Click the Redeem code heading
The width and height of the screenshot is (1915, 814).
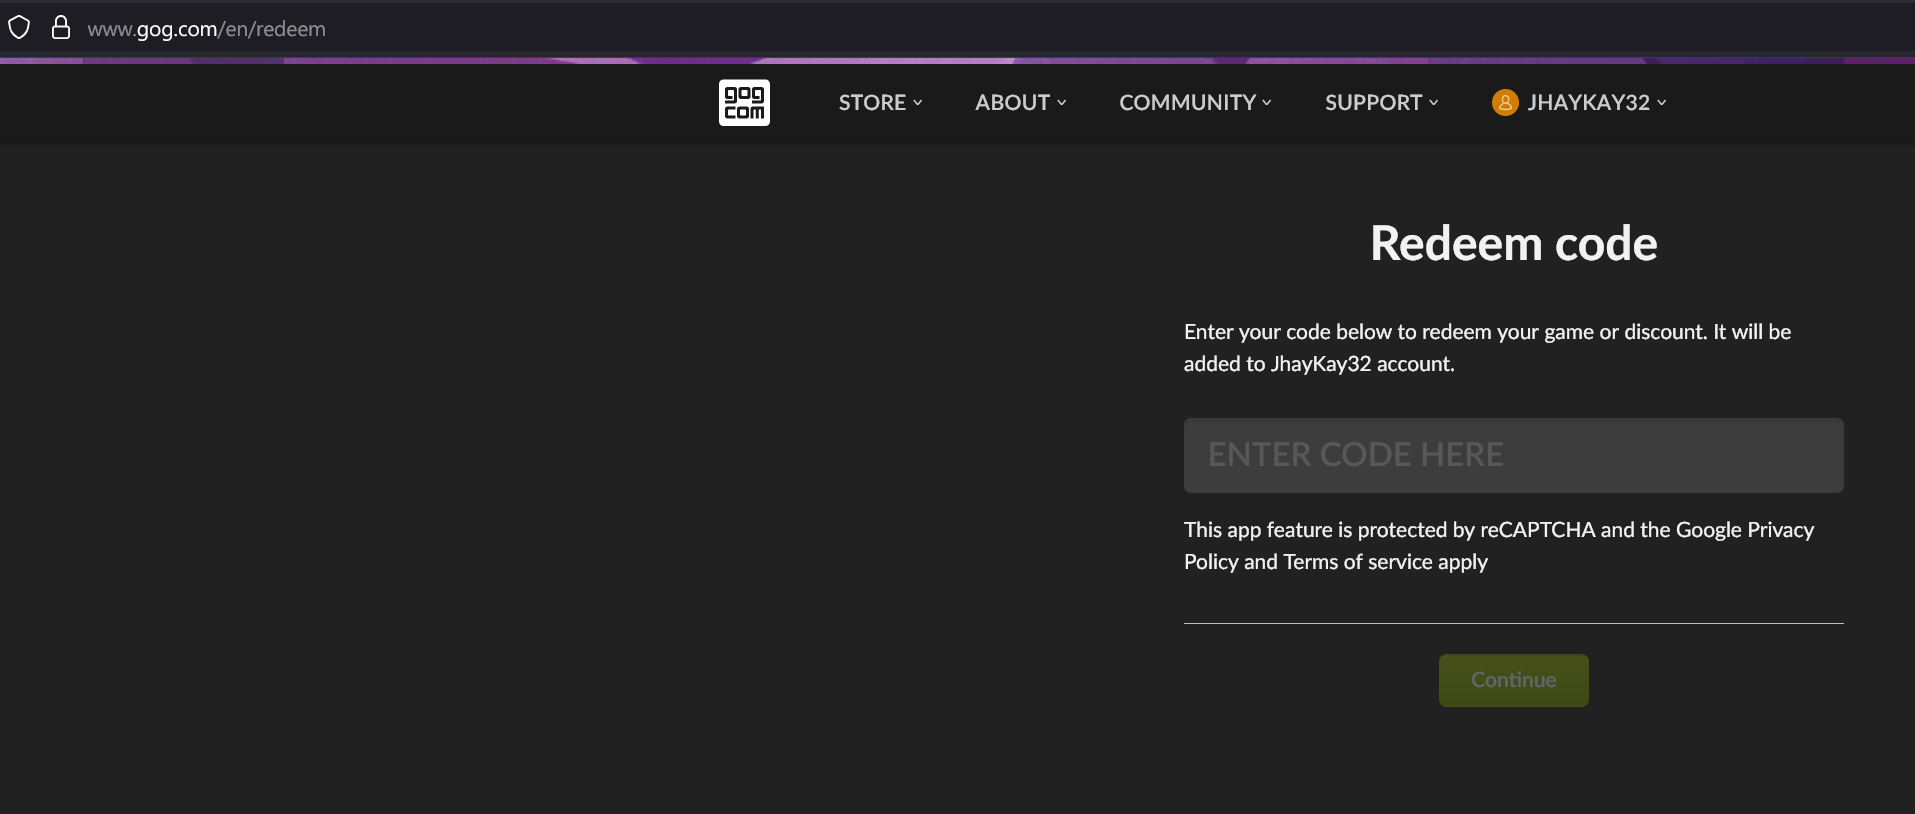tap(1513, 244)
